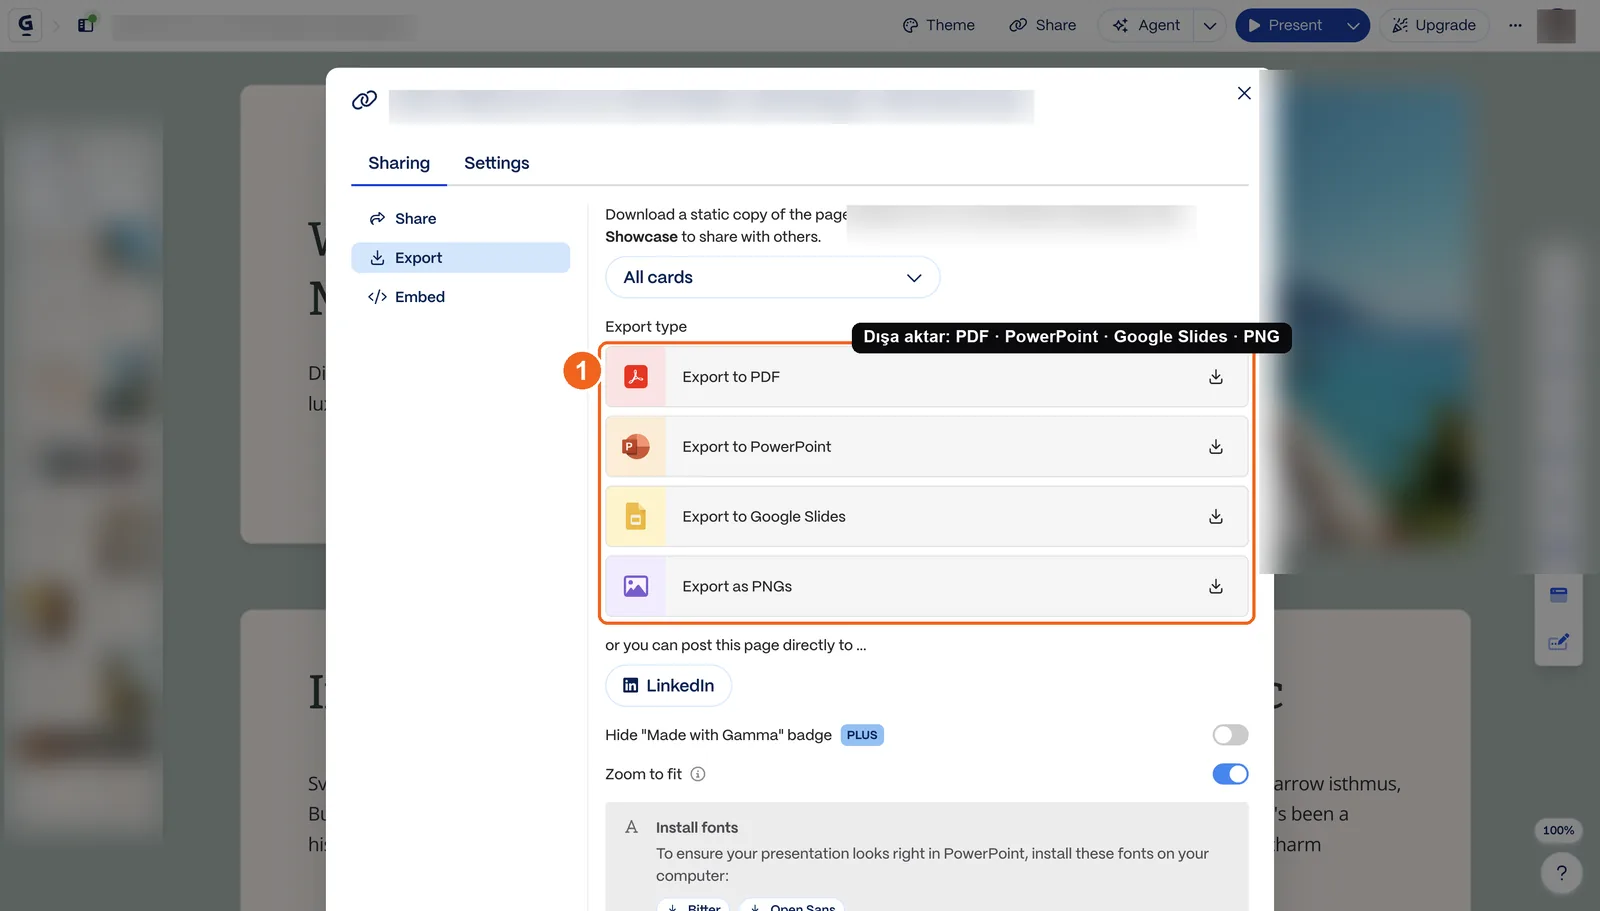
Task: Click the link icon in dialog header
Action: point(365,100)
